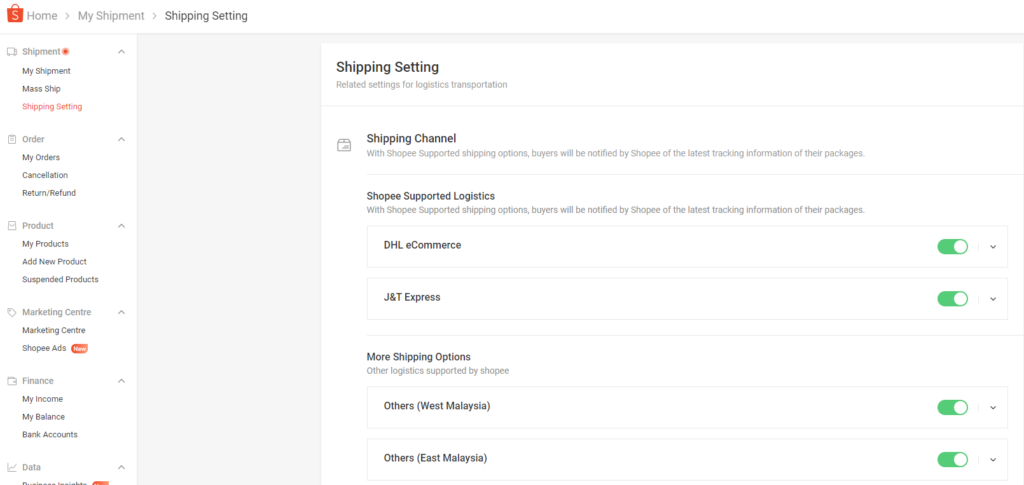1024x485 pixels.
Task: Click the J&T Express row label
Action: tap(412, 298)
